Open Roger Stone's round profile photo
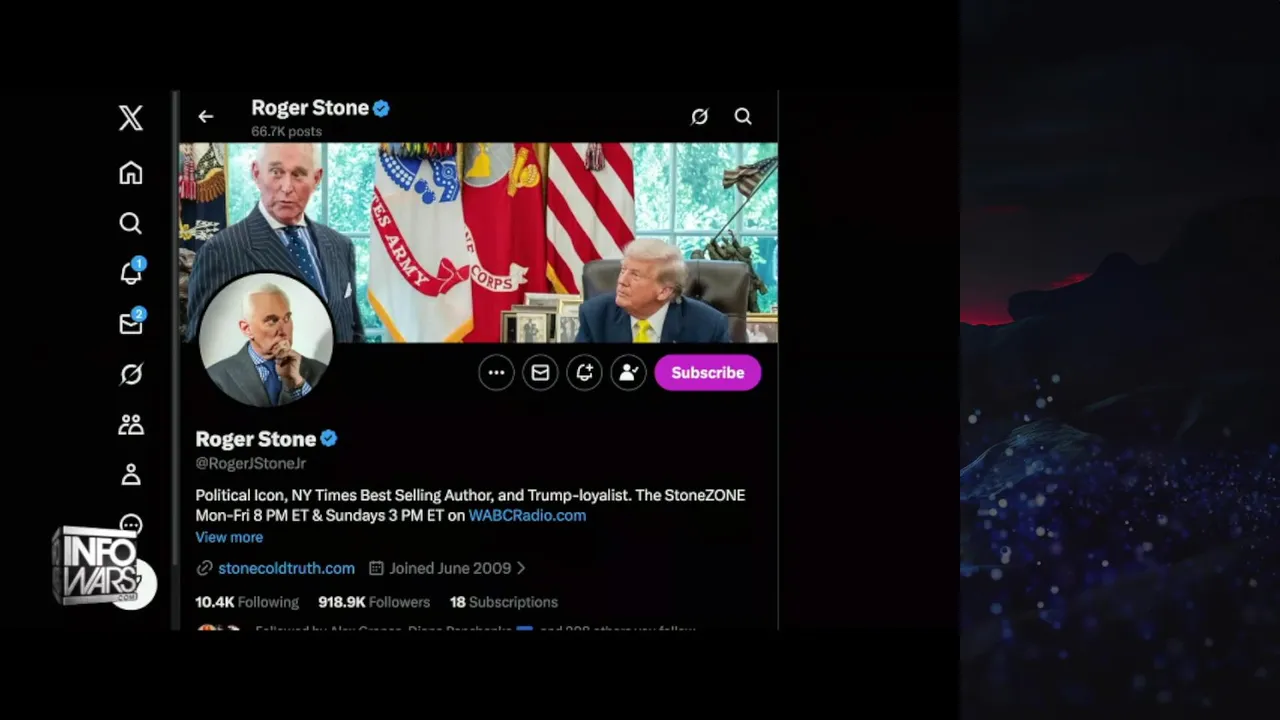The width and height of the screenshot is (1280, 720). tap(266, 341)
